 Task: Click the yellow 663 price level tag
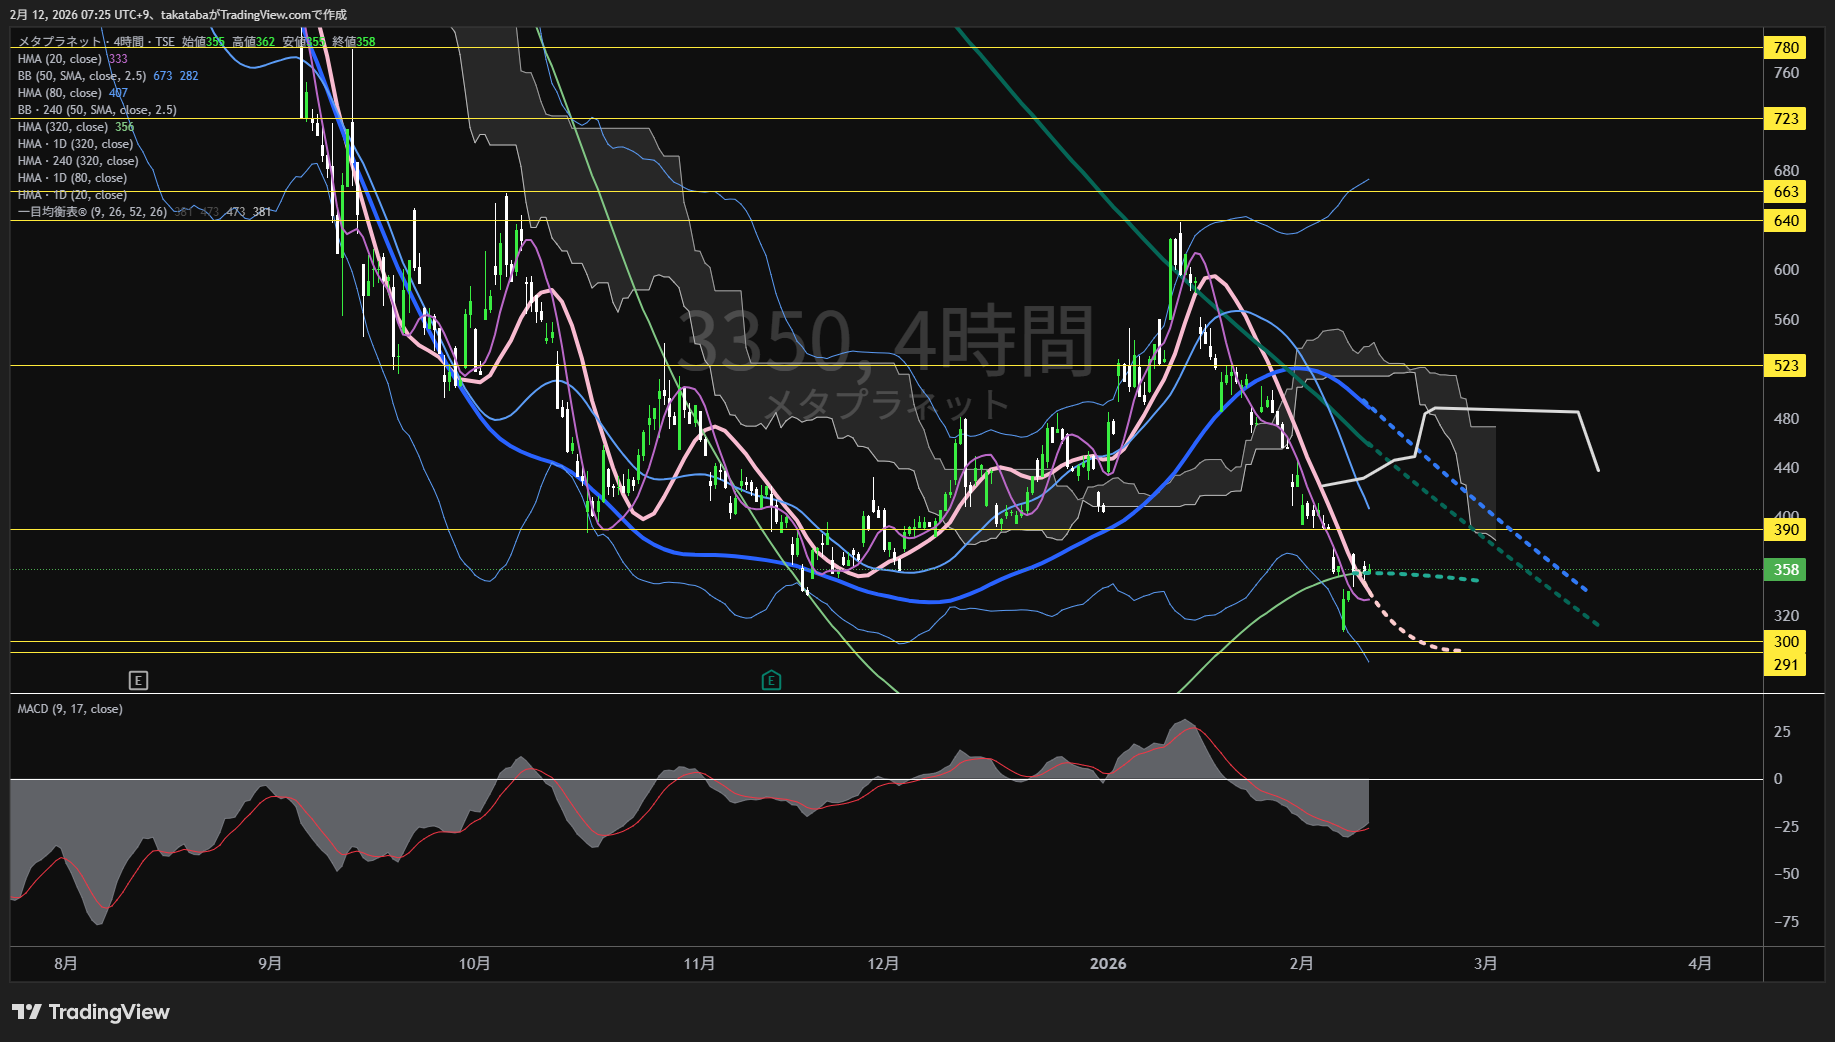pyautogui.click(x=1785, y=192)
